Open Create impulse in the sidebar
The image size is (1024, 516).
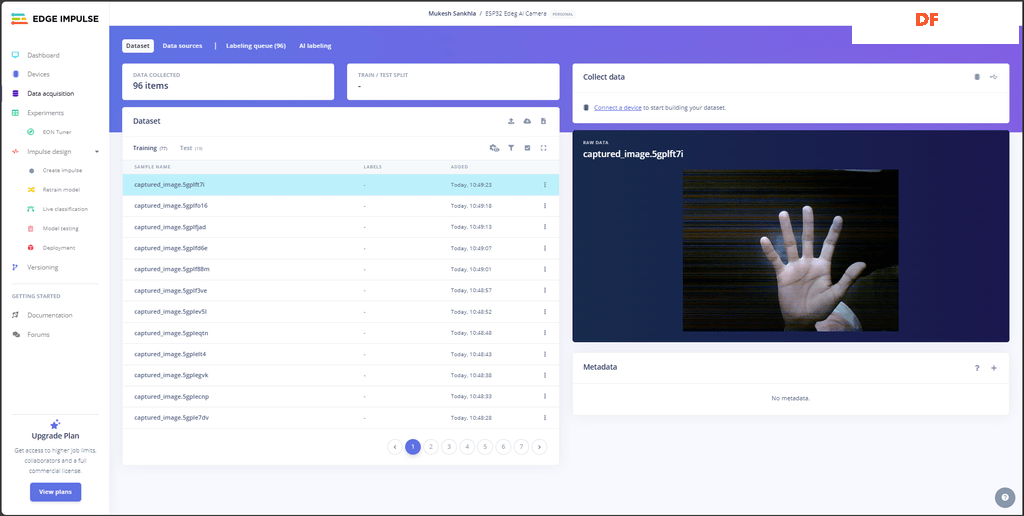(x=62, y=170)
